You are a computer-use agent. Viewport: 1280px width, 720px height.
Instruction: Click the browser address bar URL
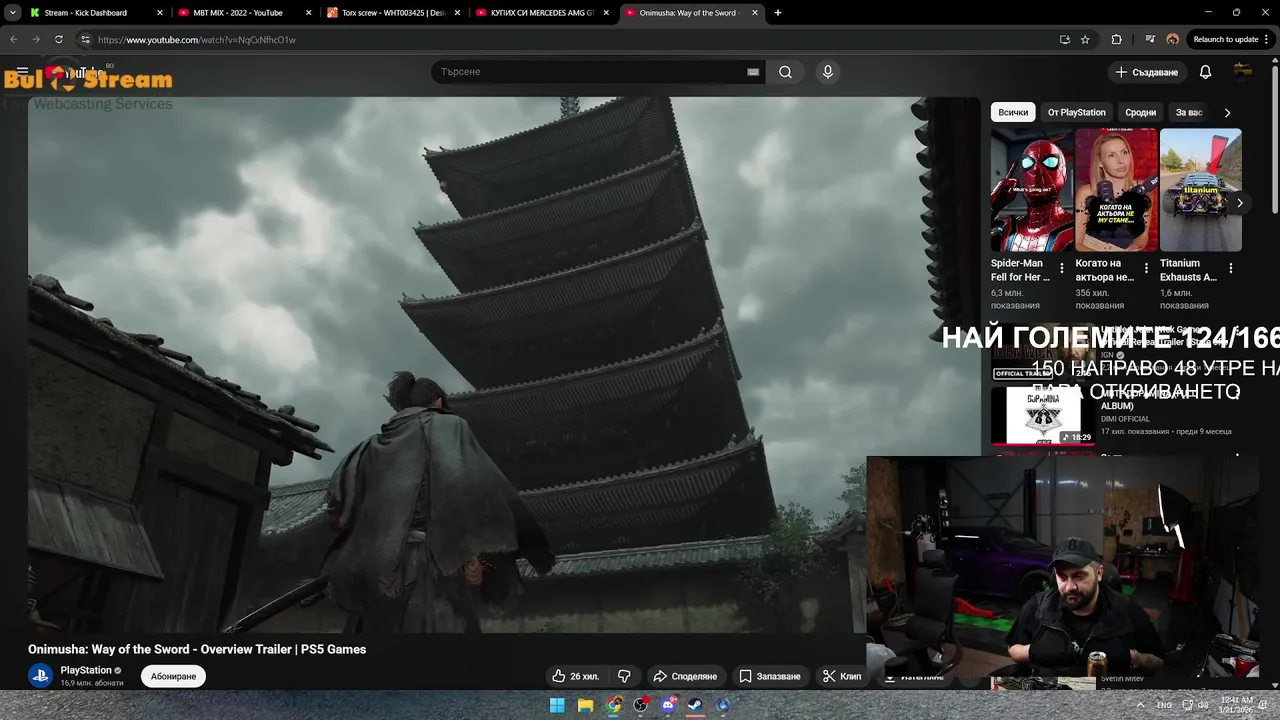[197, 40]
